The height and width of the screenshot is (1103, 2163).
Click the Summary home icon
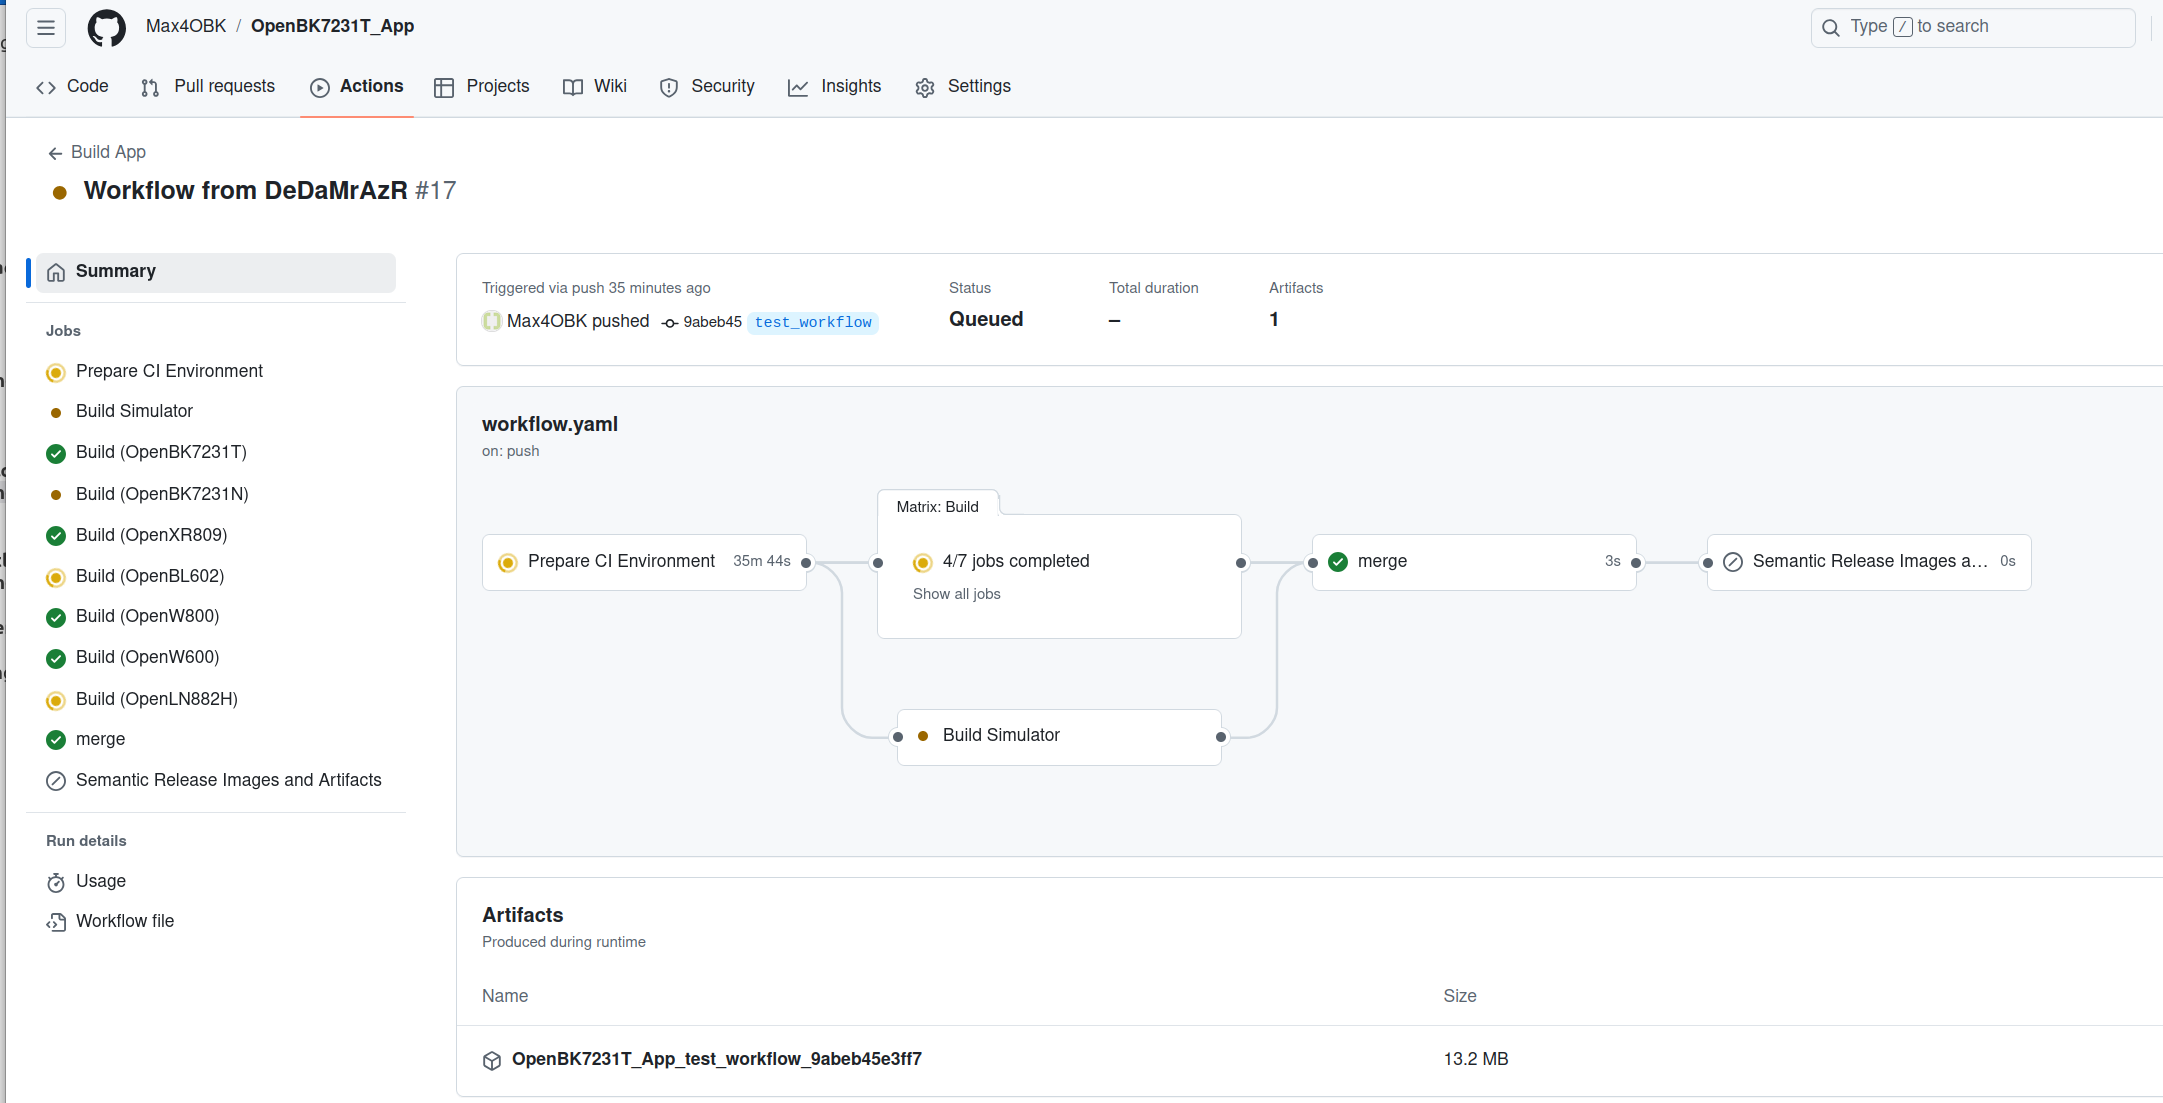56,272
